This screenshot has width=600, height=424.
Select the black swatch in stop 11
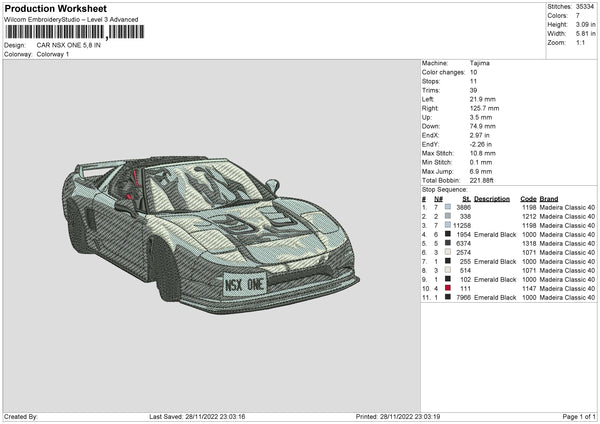[447, 297]
